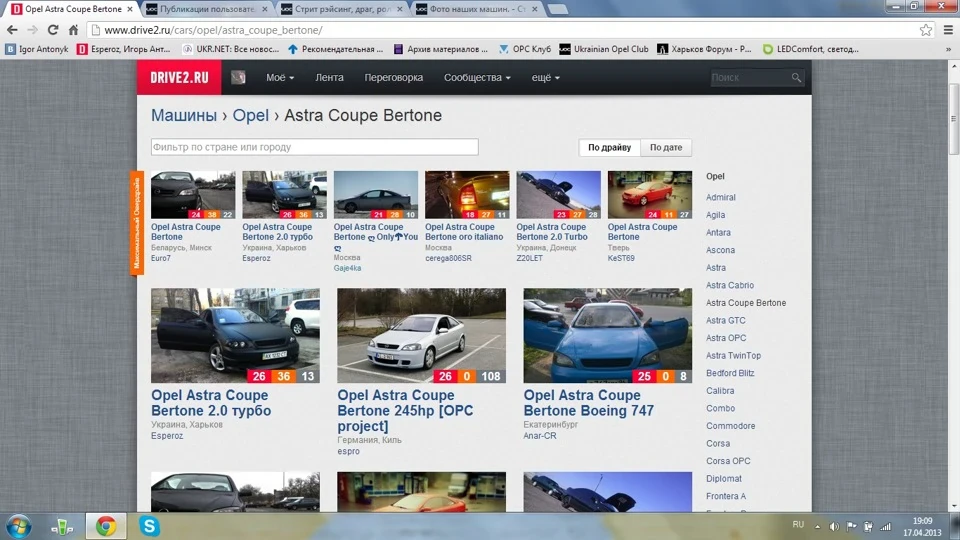Bookmark this page with the star icon

tap(926, 30)
